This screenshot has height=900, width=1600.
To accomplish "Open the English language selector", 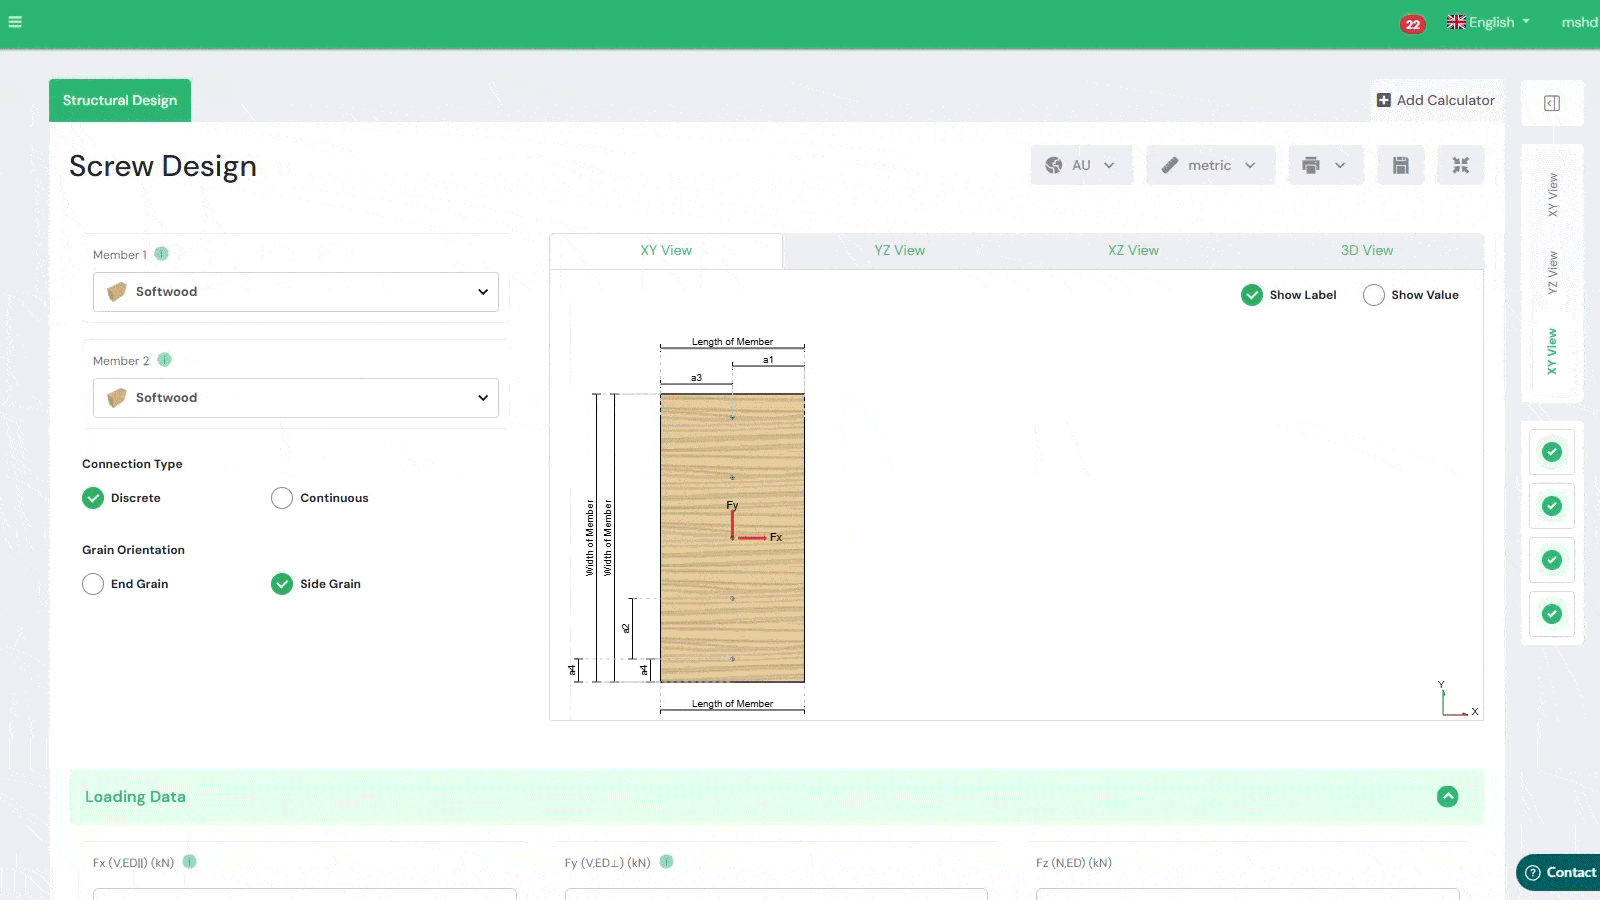I will 1488,22.
